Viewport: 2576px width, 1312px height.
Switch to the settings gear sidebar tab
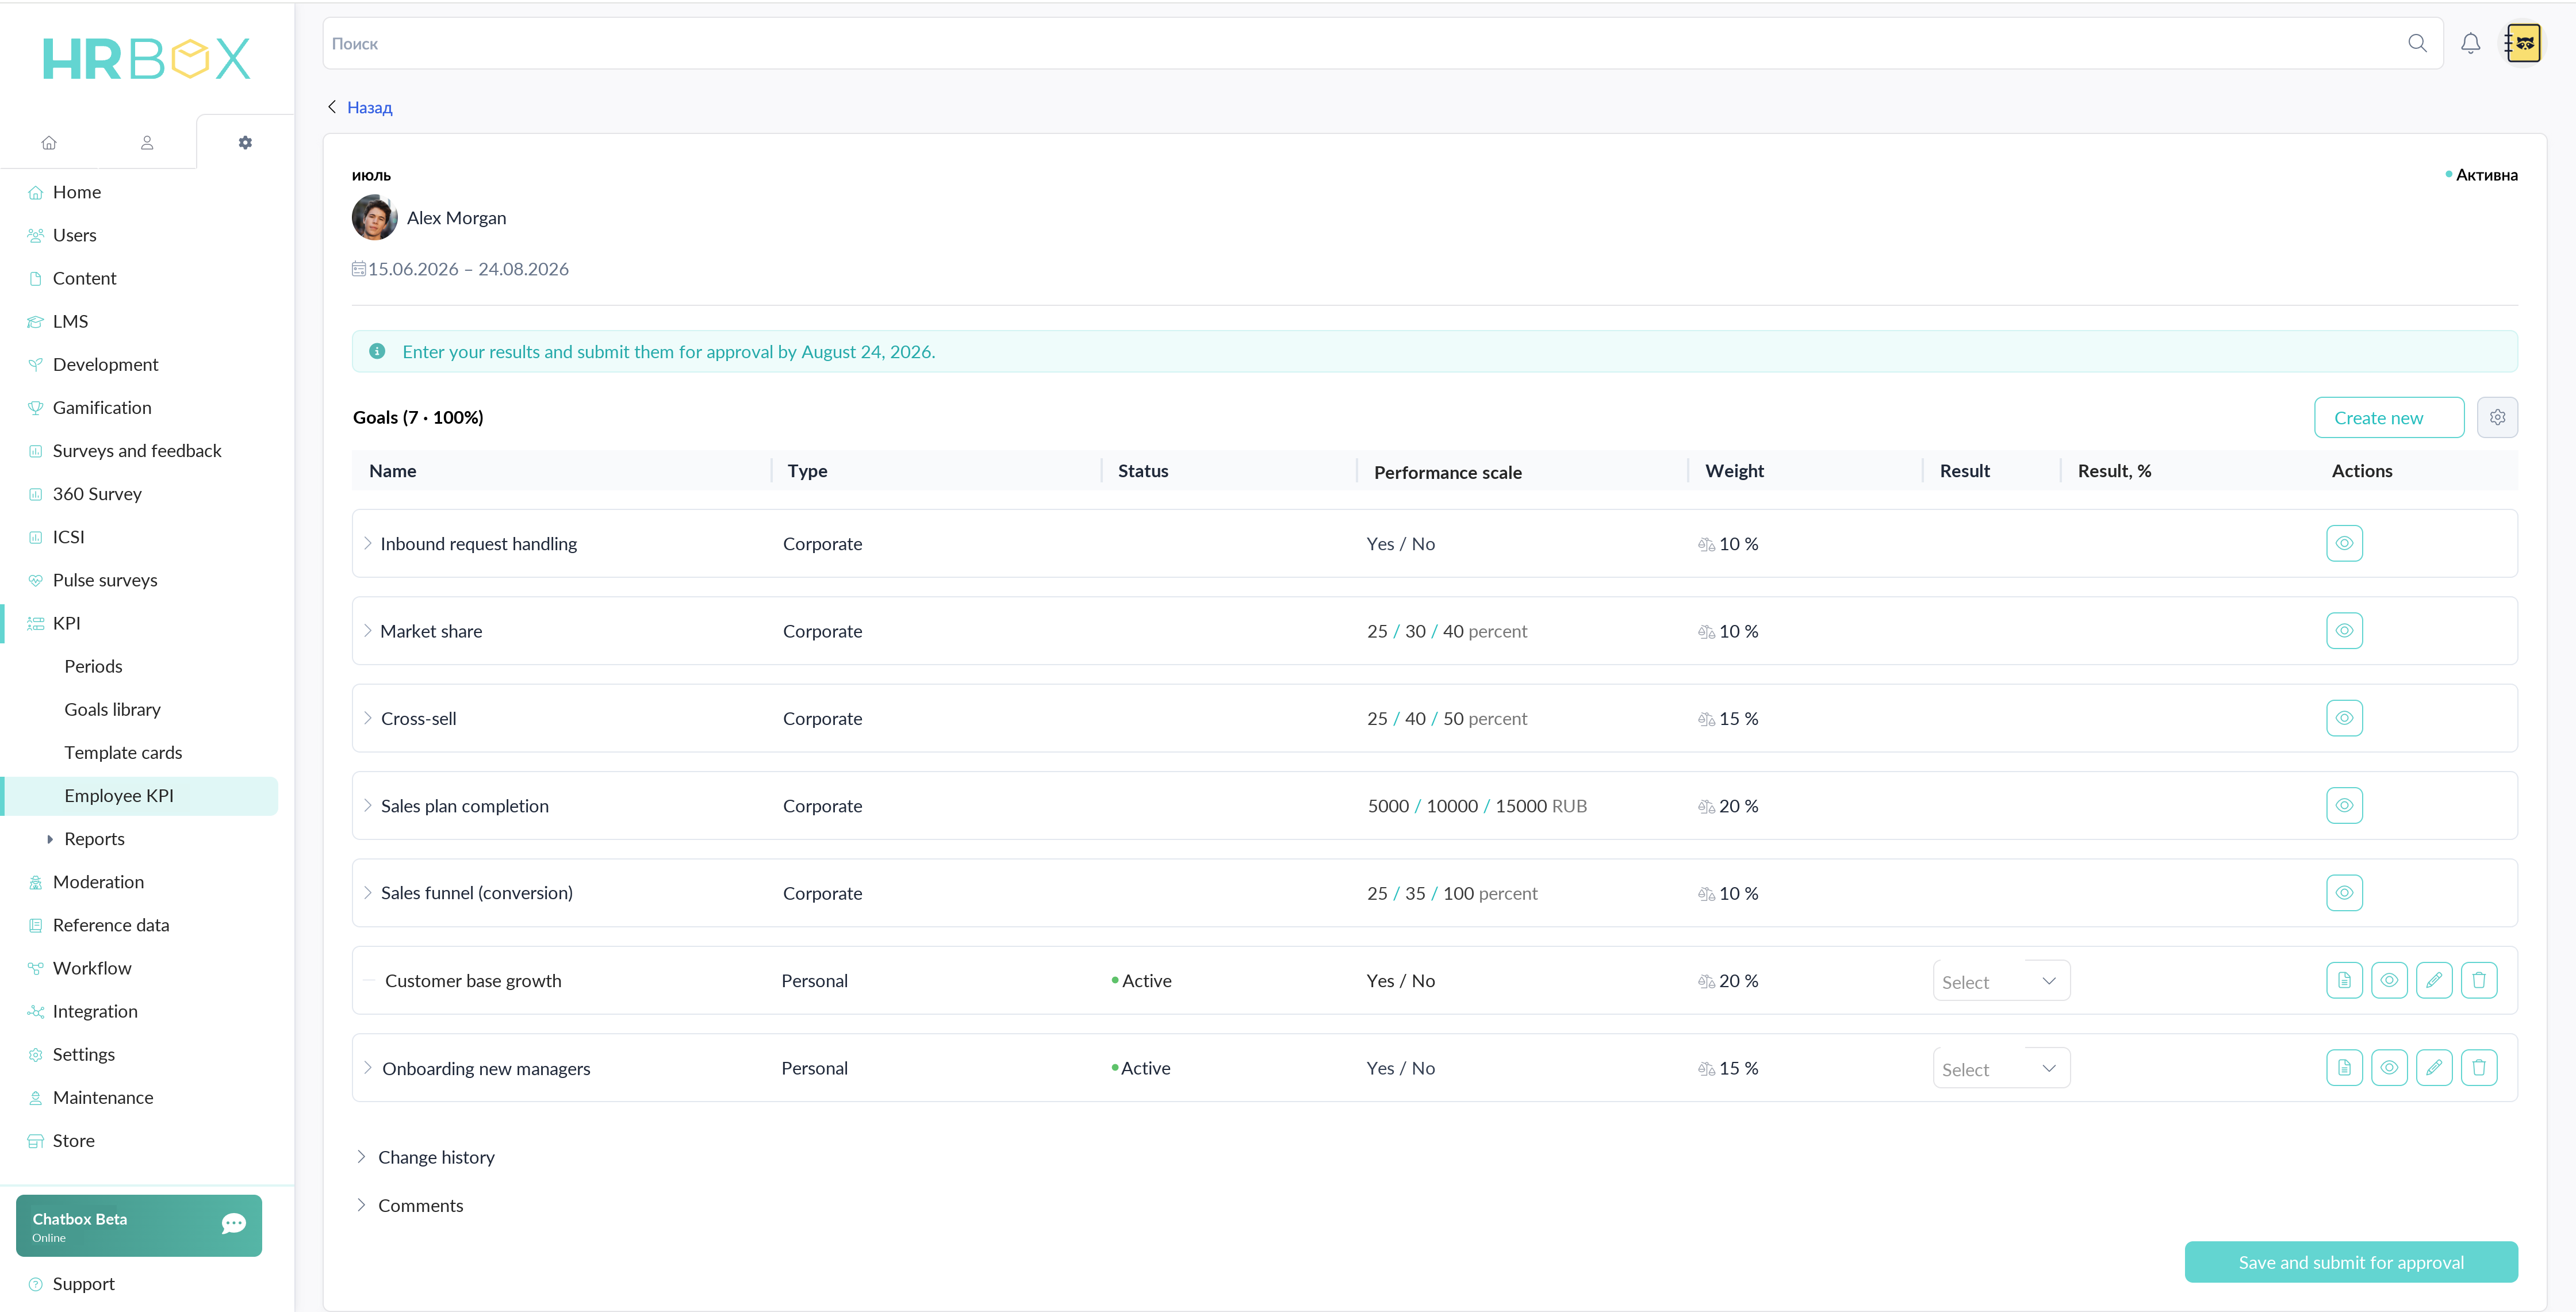(245, 142)
